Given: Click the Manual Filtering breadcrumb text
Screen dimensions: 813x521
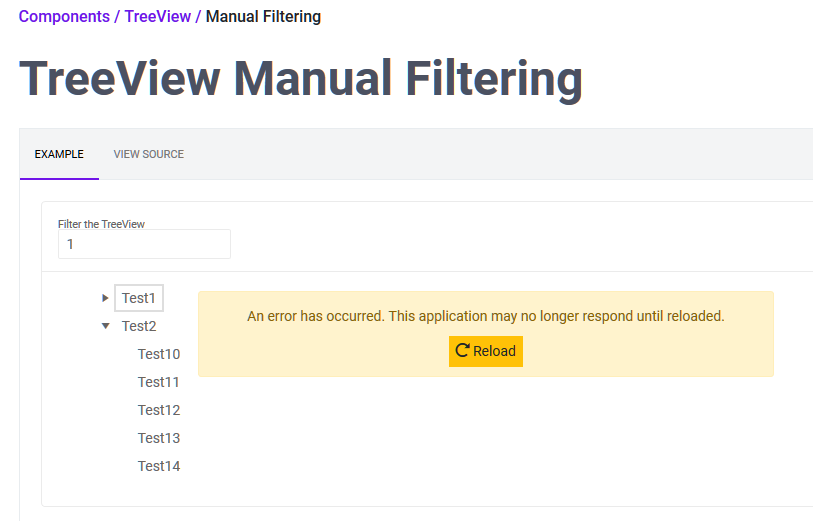Looking at the screenshot, I should [x=263, y=17].
